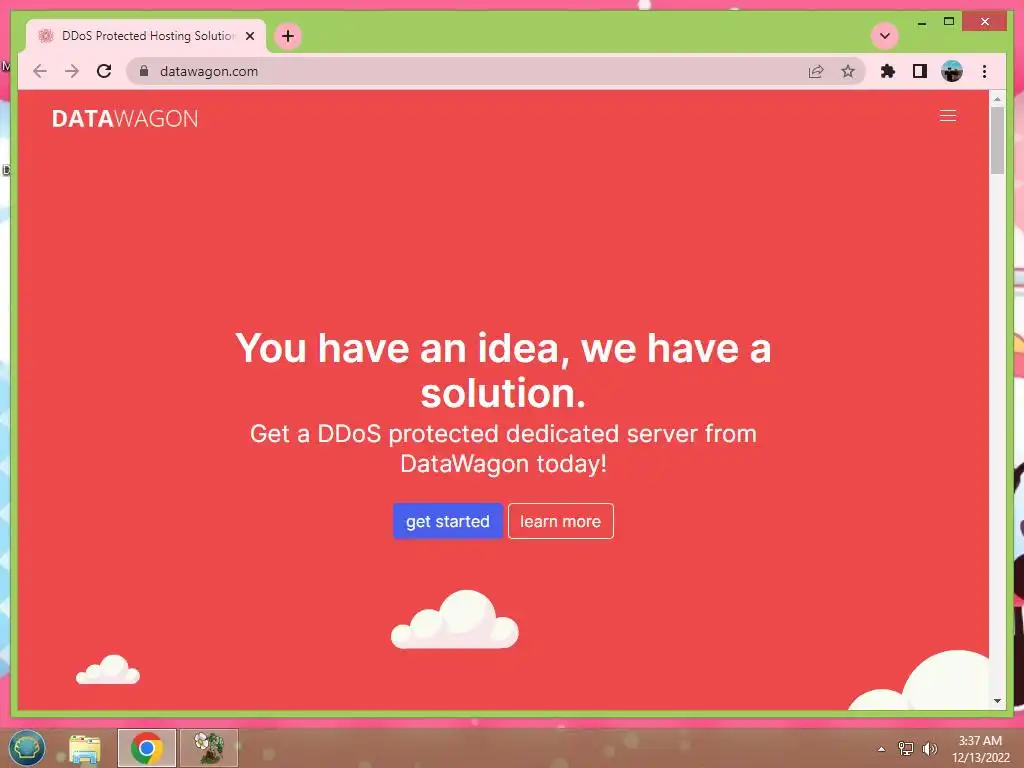Toggle the Chrome side panel
The height and width of the screenshot is (768, 1024).
(x=920, y=71)
